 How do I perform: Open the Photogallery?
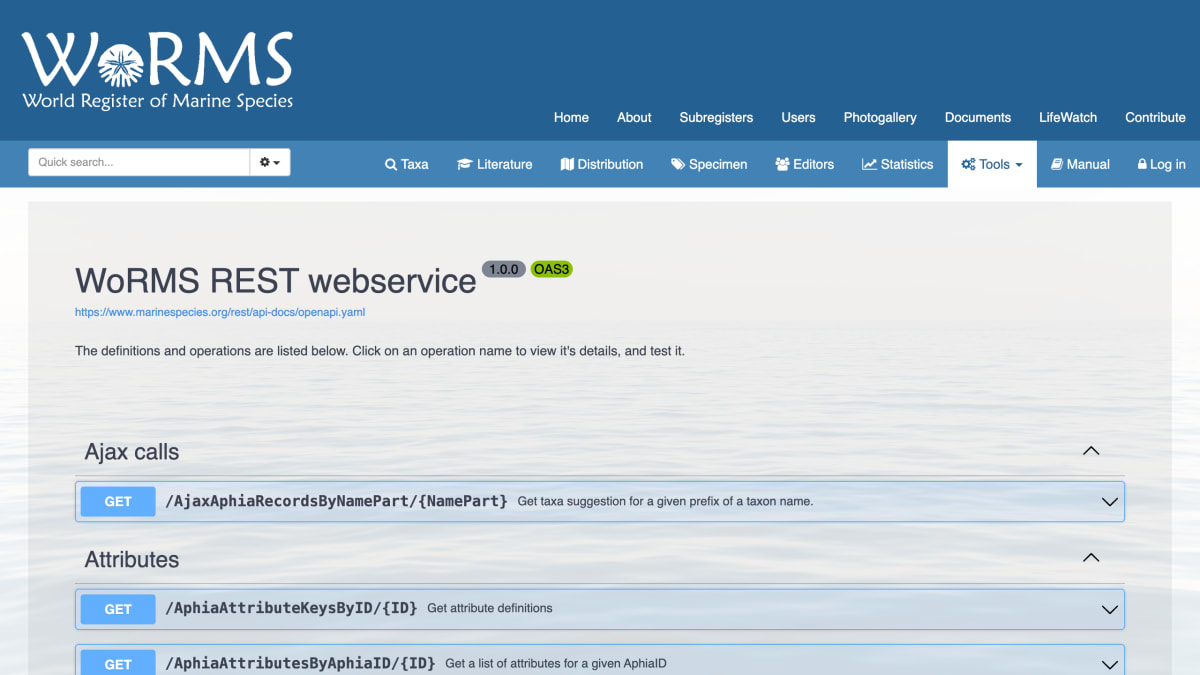click(x=880, y=117)
